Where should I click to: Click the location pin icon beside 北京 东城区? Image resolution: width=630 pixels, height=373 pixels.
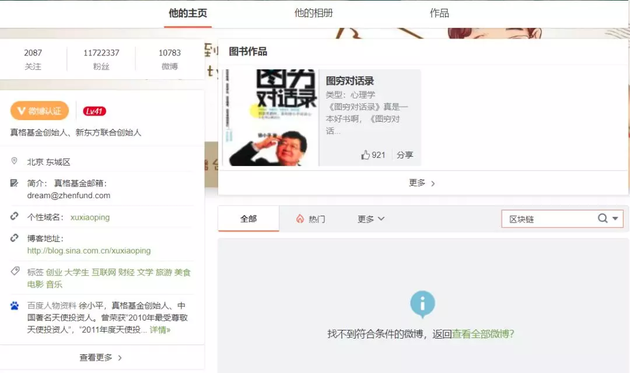pos(14,161)
